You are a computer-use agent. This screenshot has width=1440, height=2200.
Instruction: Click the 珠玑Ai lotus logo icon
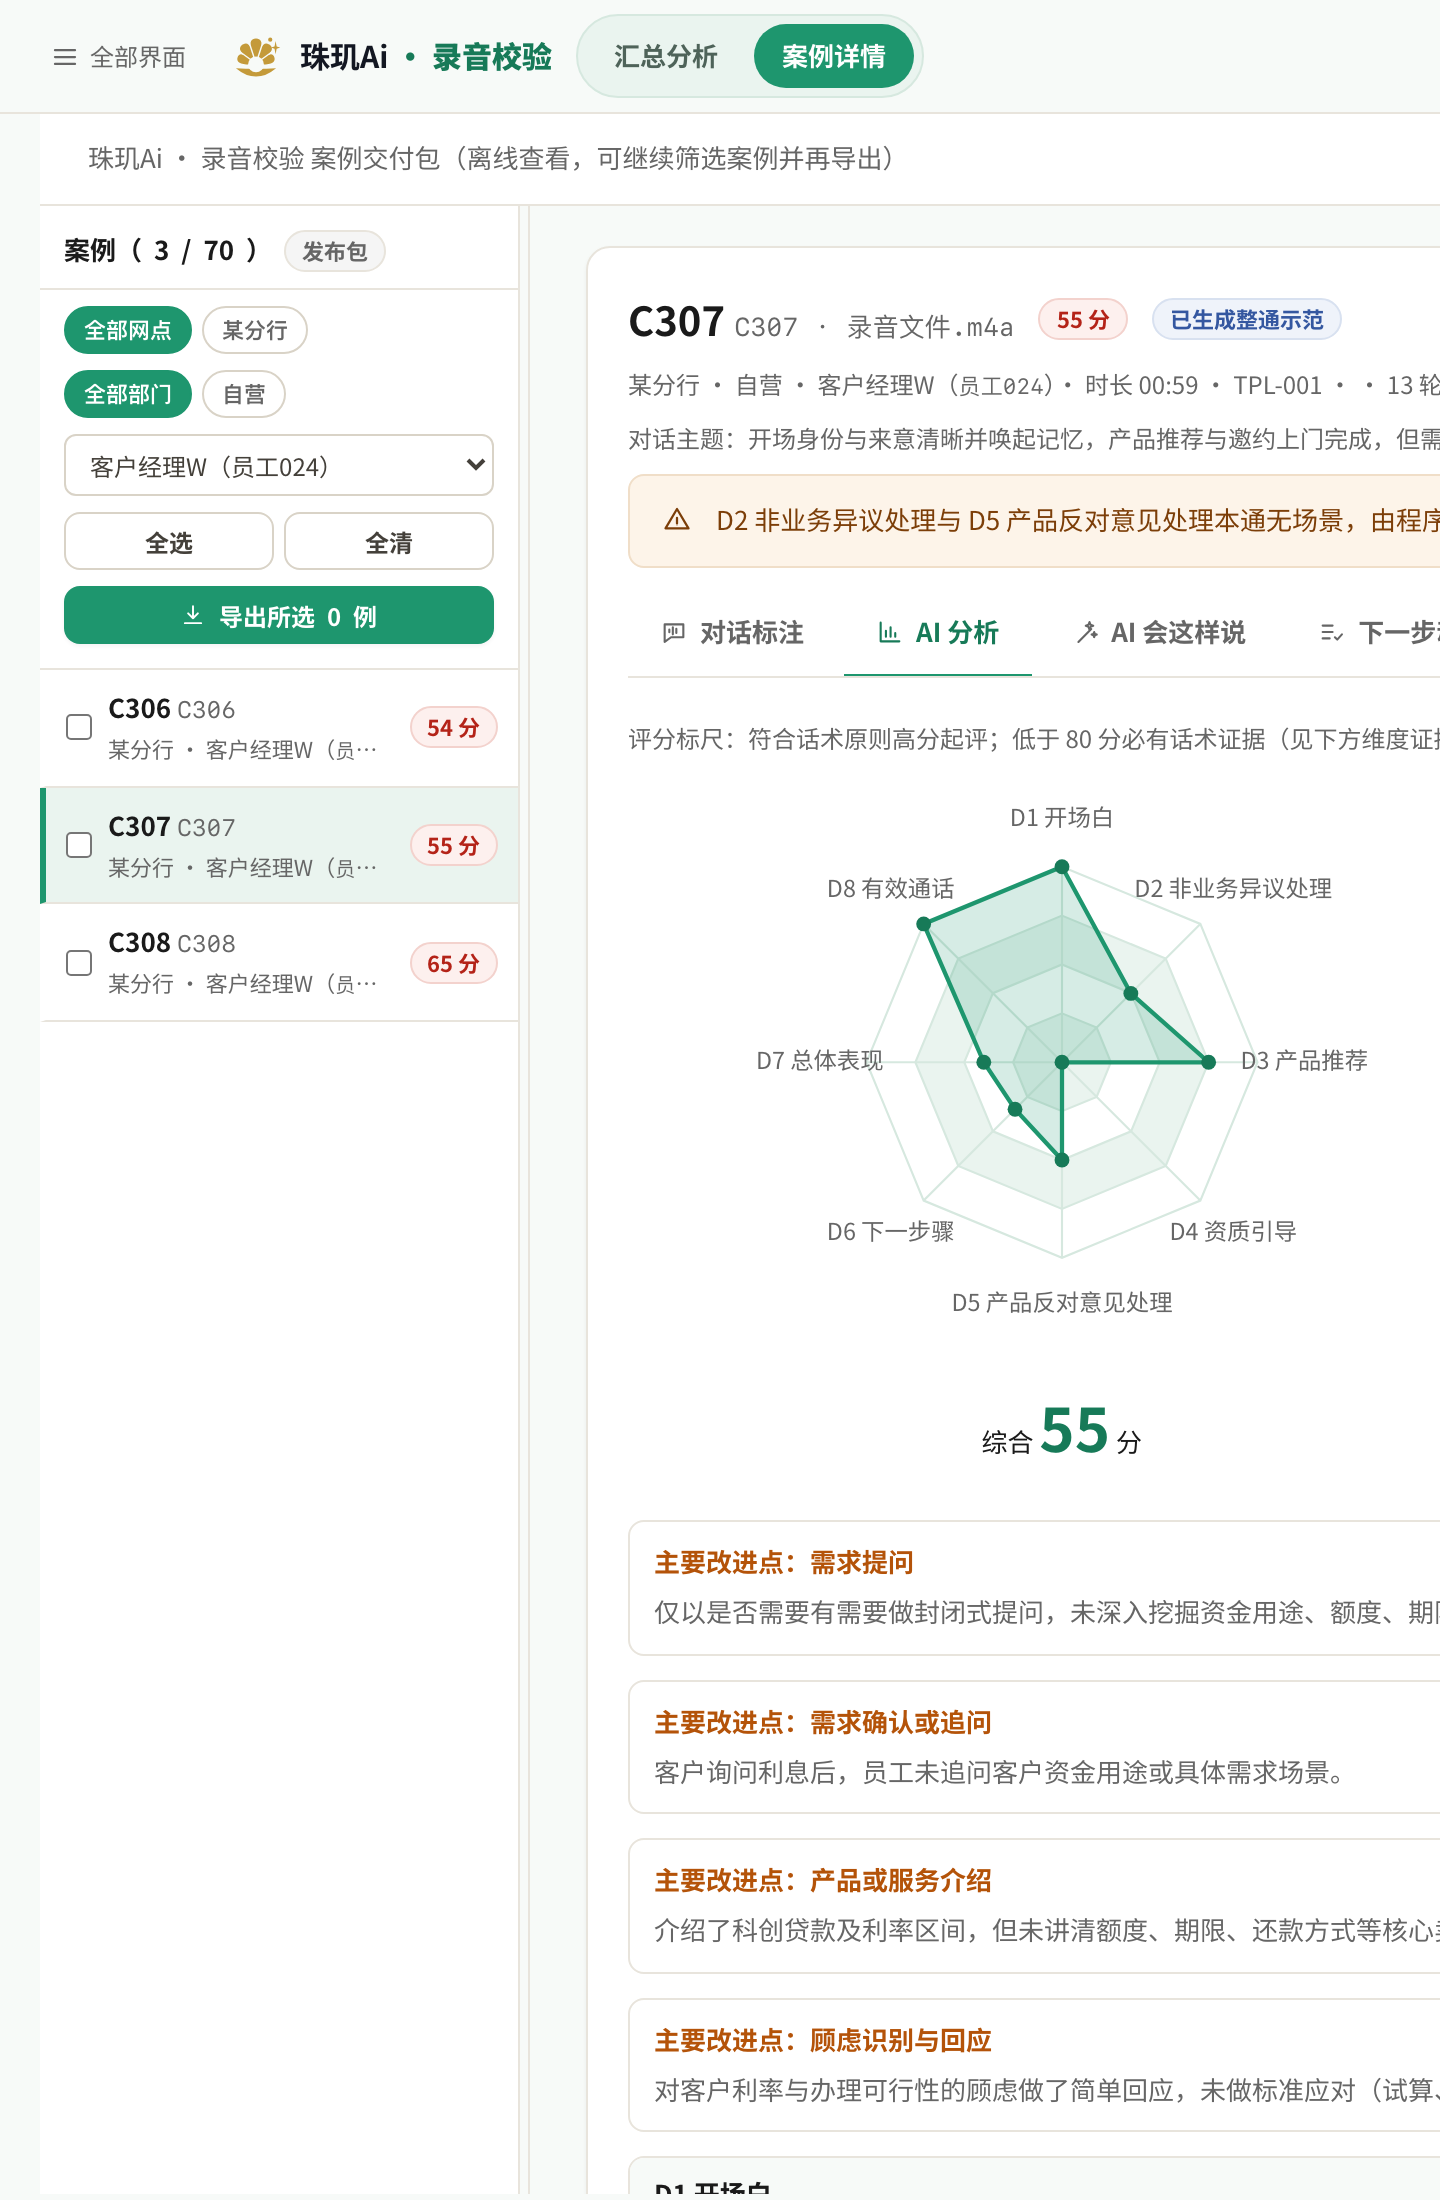(x=258, y=57)
